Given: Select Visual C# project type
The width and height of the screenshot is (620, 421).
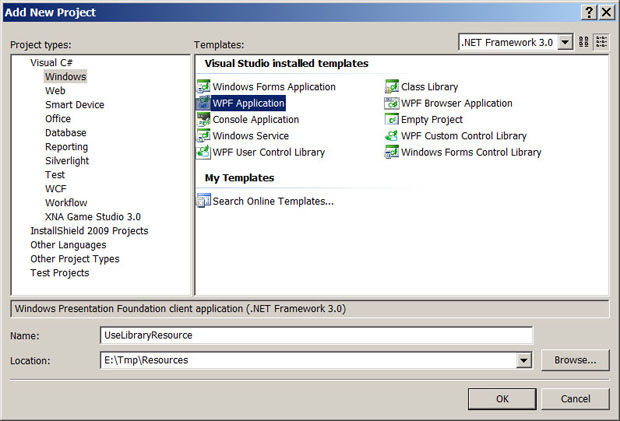Looking at the screenshot, I should 51,62.
